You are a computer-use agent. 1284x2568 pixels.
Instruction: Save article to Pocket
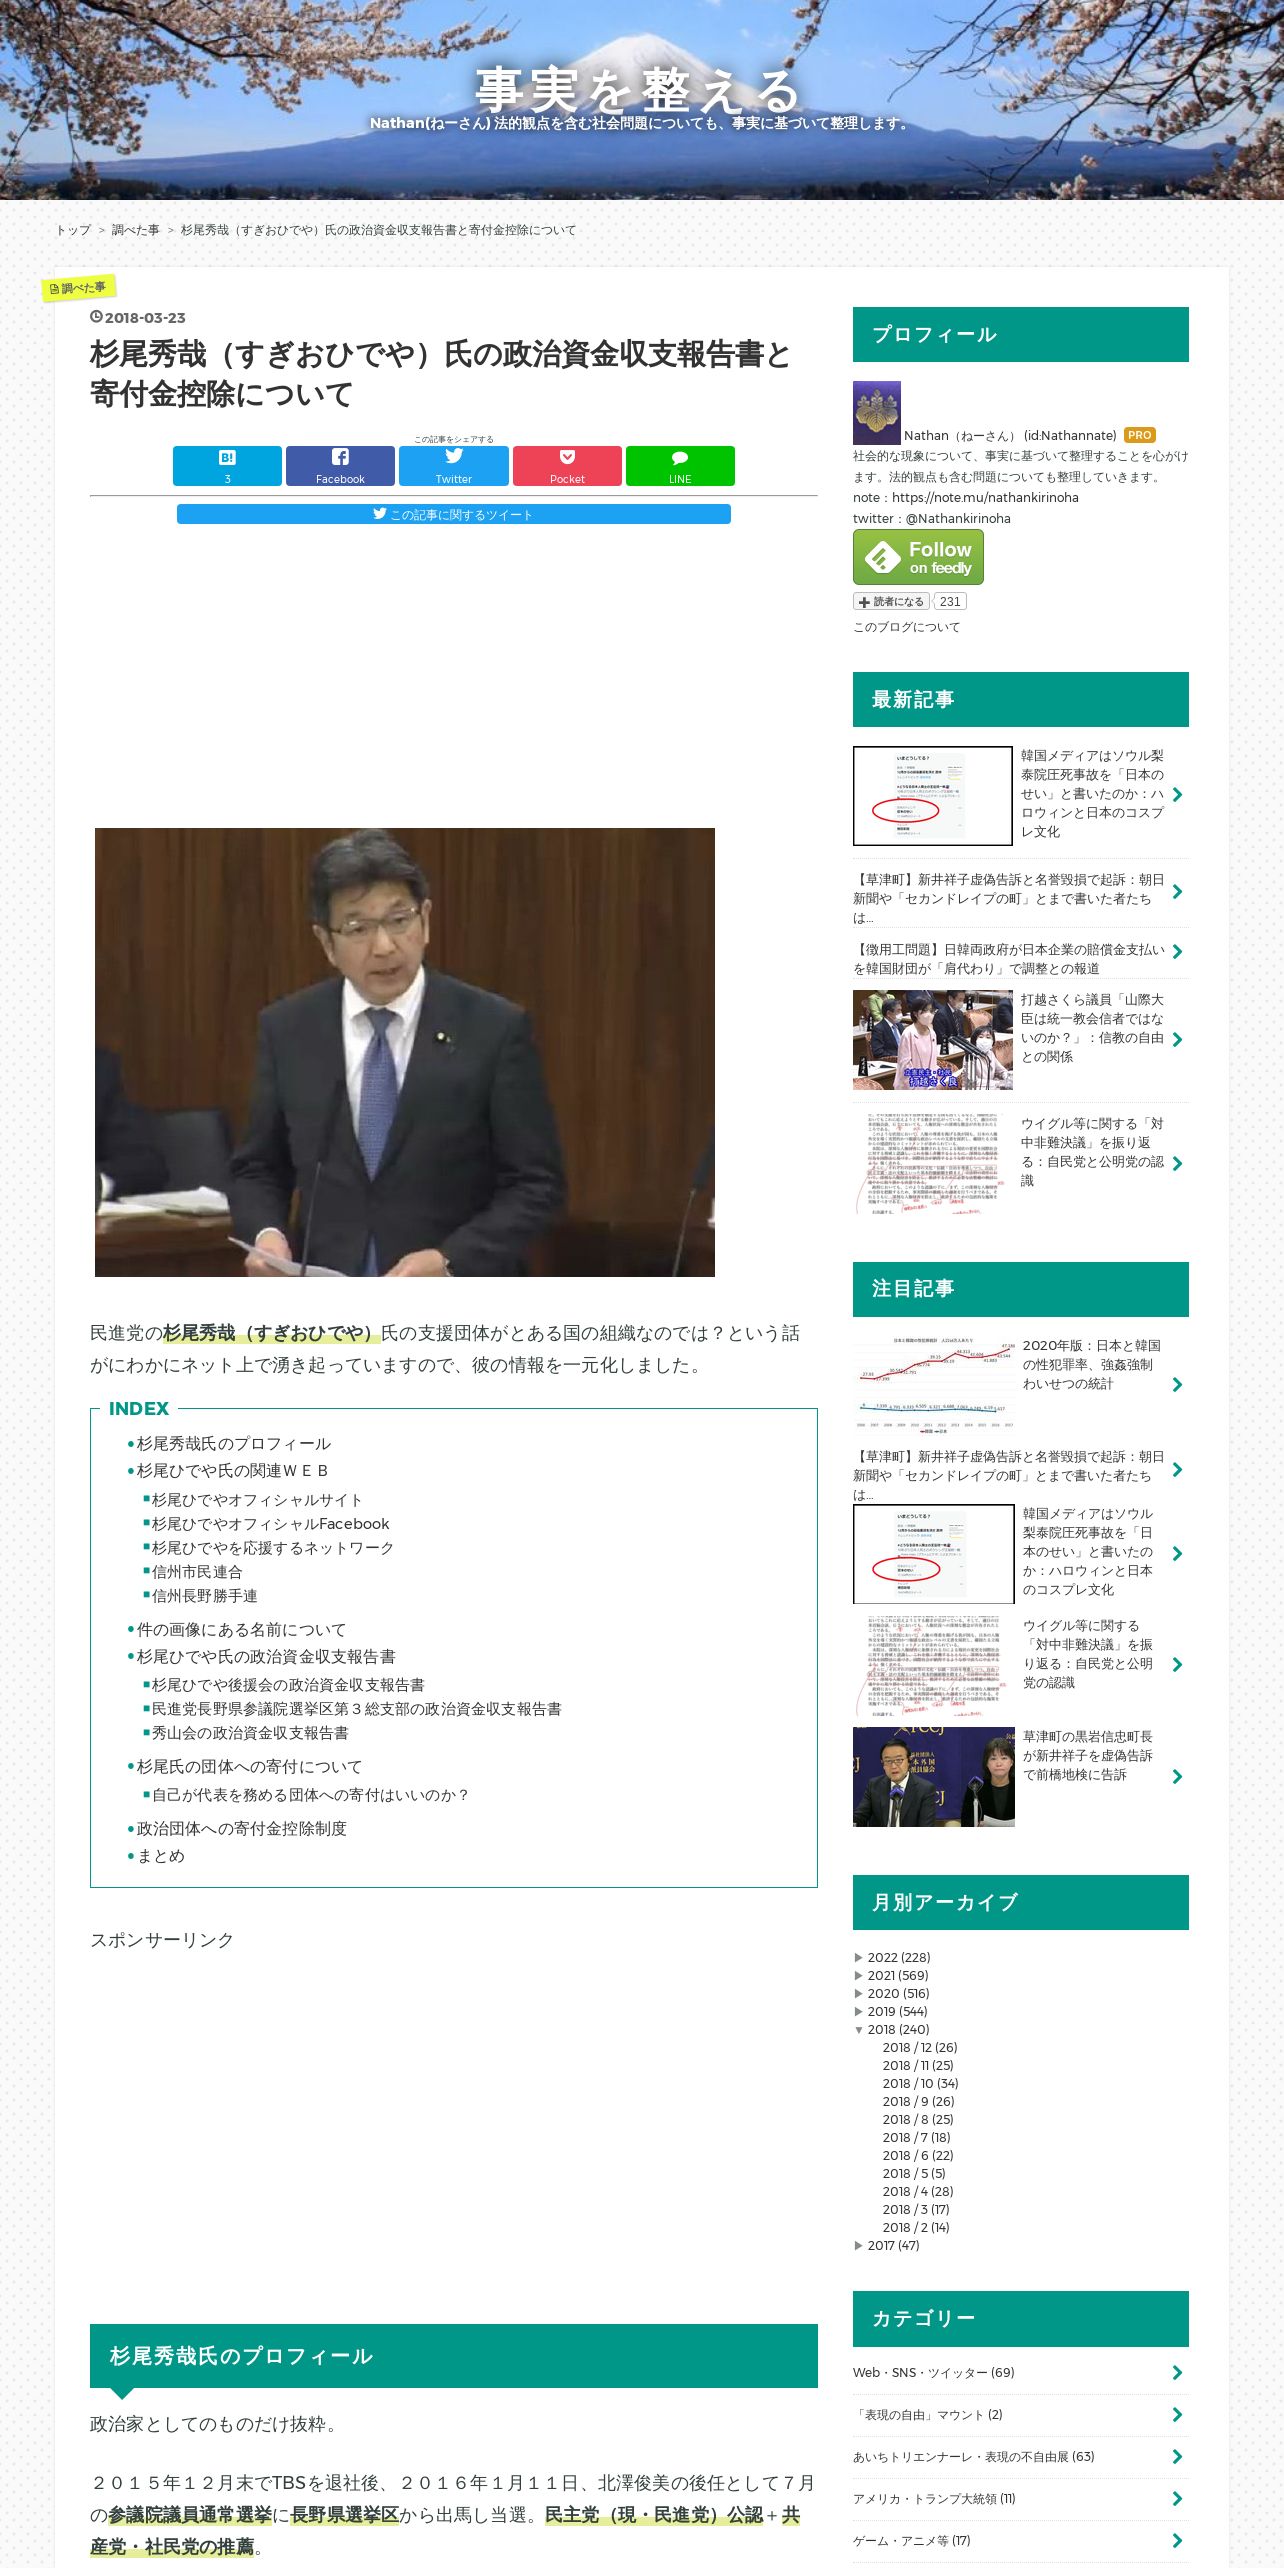[567, 466]
